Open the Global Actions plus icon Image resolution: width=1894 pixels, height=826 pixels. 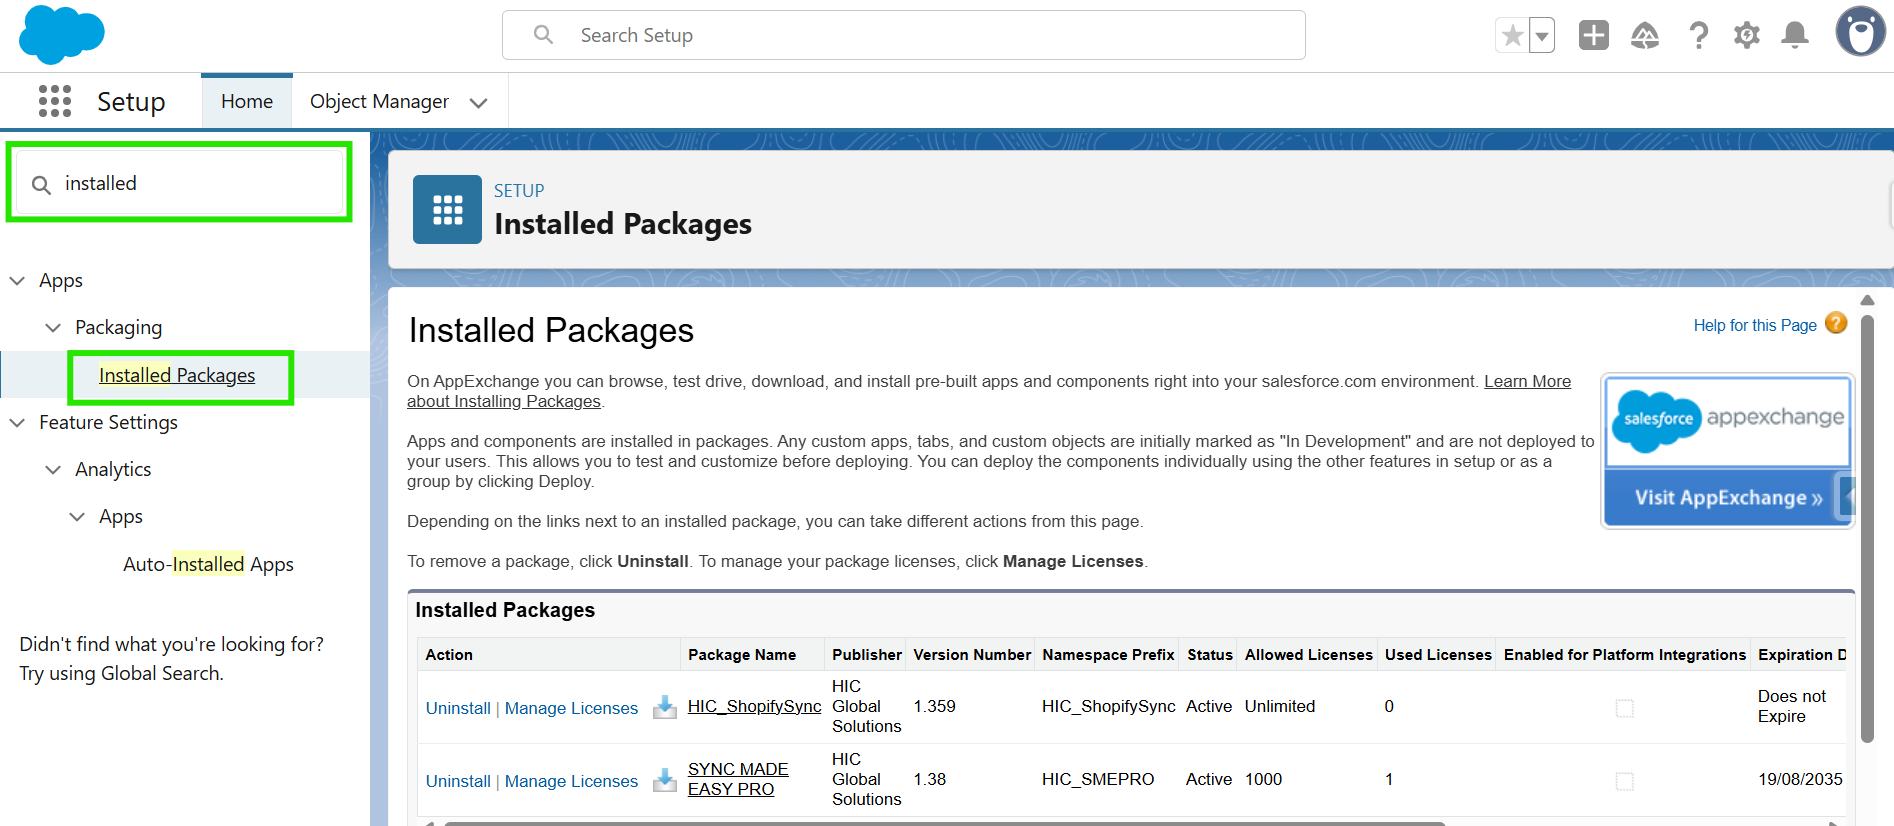[1593, 35]
